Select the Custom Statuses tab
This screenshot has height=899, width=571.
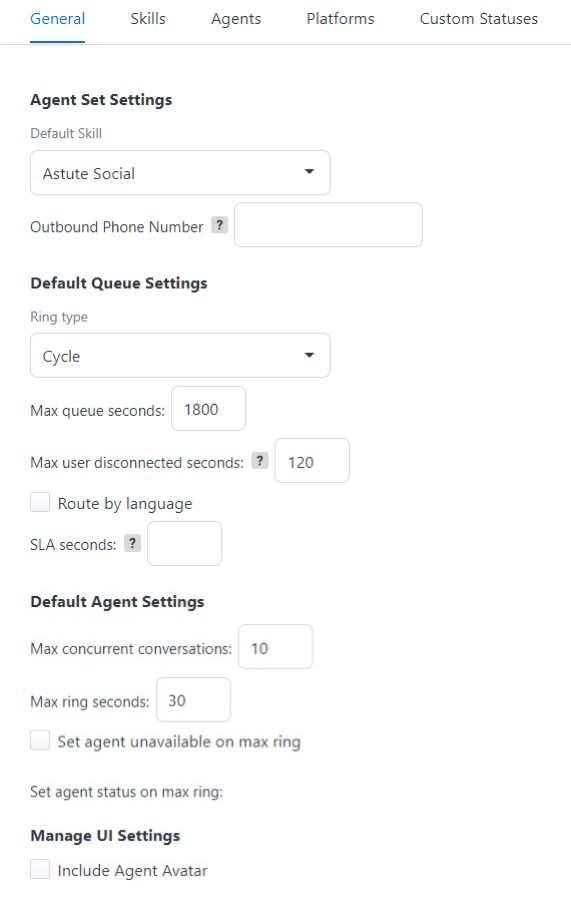click(x=479, y=19)
